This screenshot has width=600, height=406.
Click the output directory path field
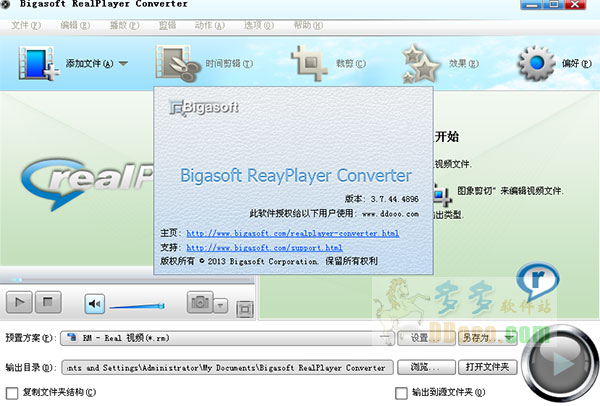pos(227,368)
